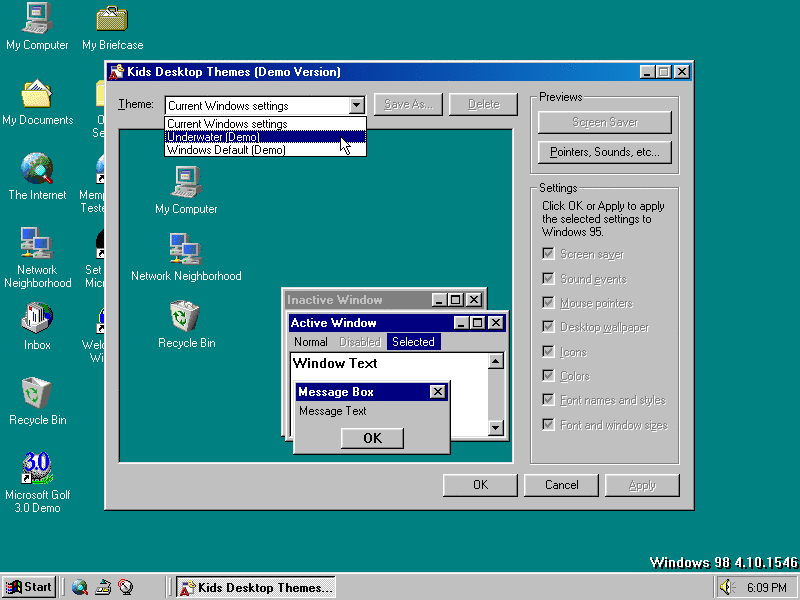Click the volume speaker tray icon
This screenshot has height=600, width=800.
click(x=725, y=587)
